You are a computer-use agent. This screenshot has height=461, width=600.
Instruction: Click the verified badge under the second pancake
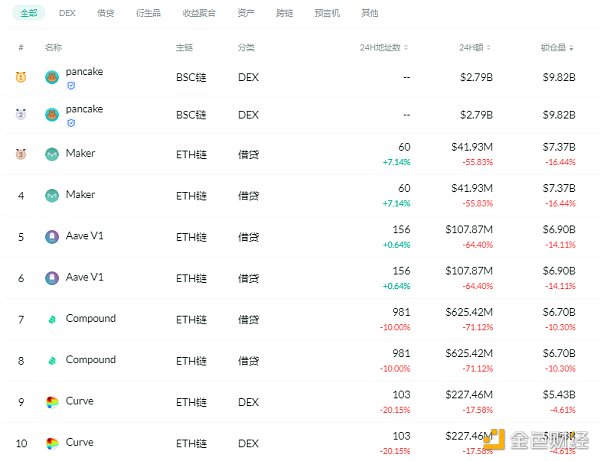tap(71, 122)
